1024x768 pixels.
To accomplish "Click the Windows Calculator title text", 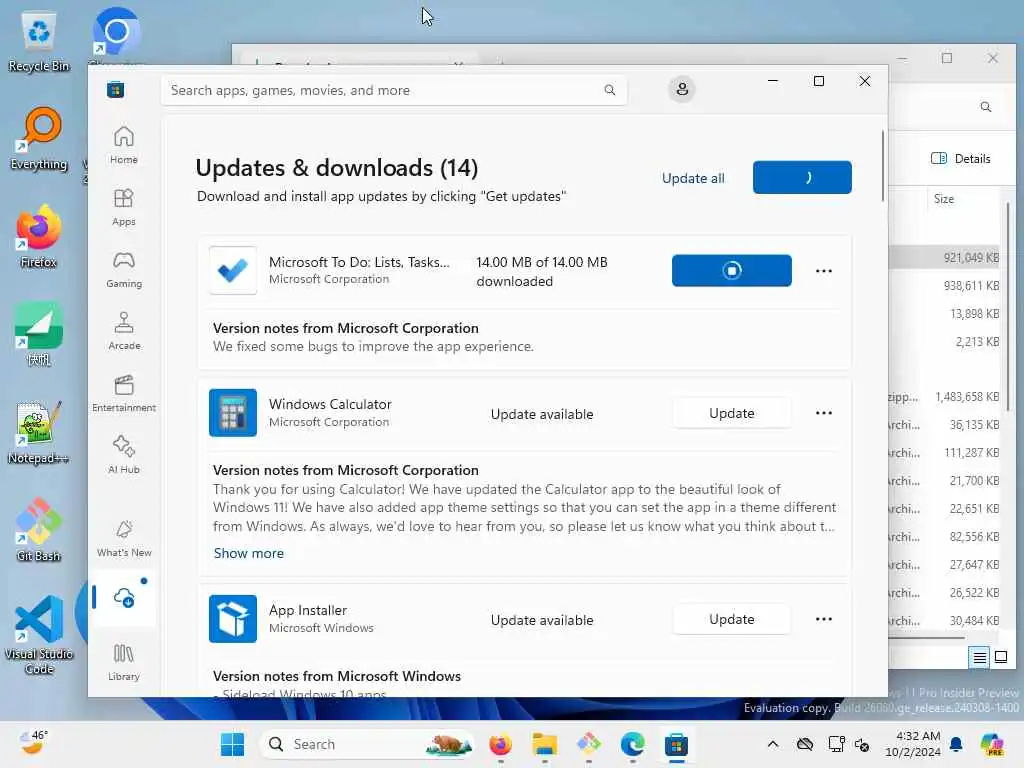I will [330, 404].
